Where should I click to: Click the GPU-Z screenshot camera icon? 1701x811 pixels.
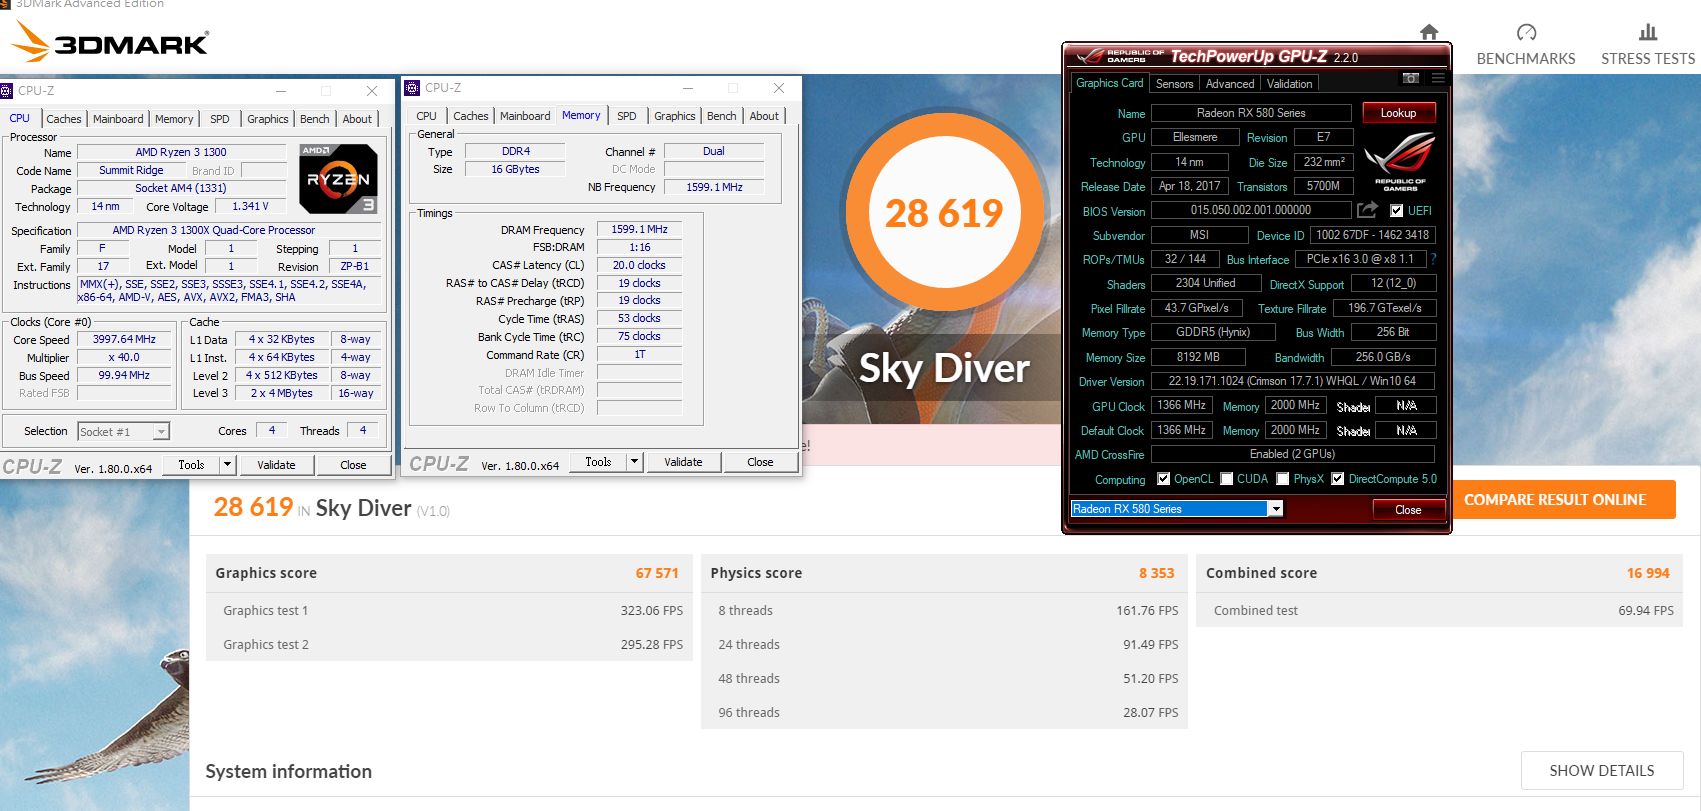1410,78
